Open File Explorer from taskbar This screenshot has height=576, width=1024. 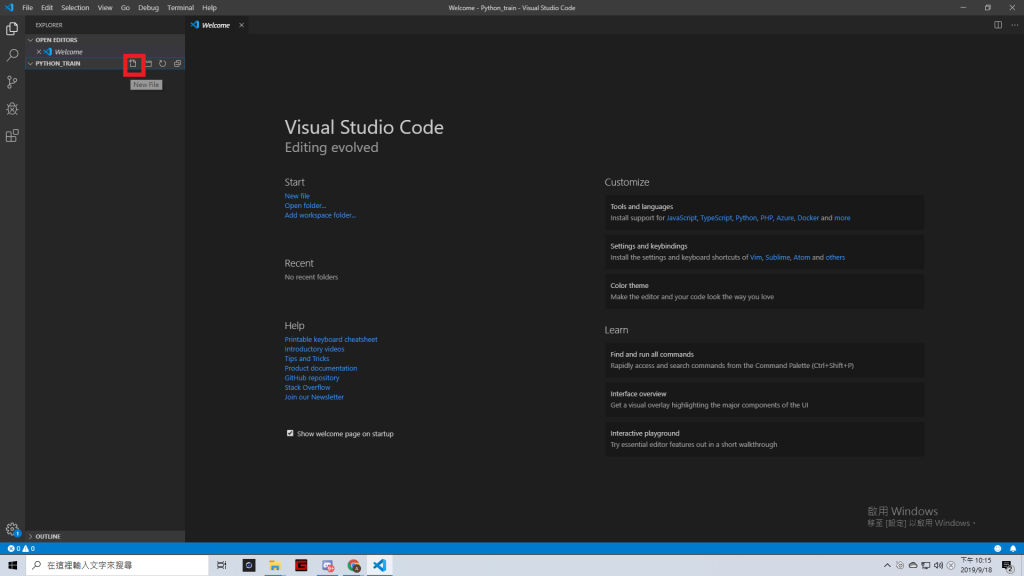click(275, 566)
